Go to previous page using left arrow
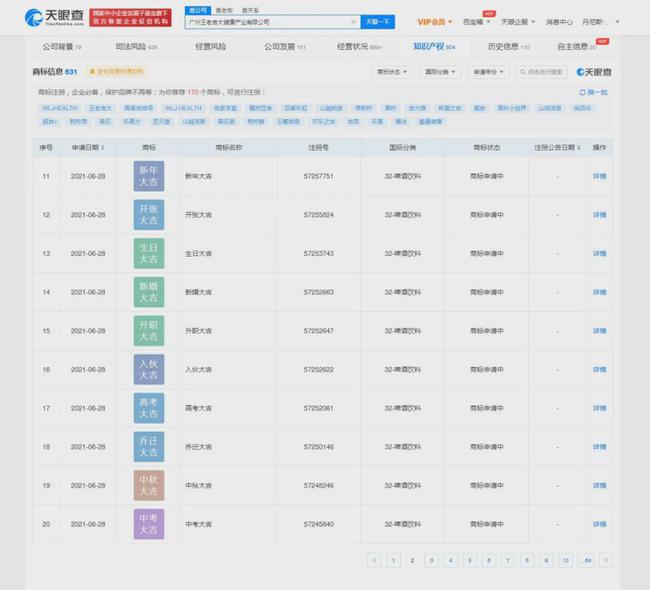650x590 pixels. click(374, 561)
